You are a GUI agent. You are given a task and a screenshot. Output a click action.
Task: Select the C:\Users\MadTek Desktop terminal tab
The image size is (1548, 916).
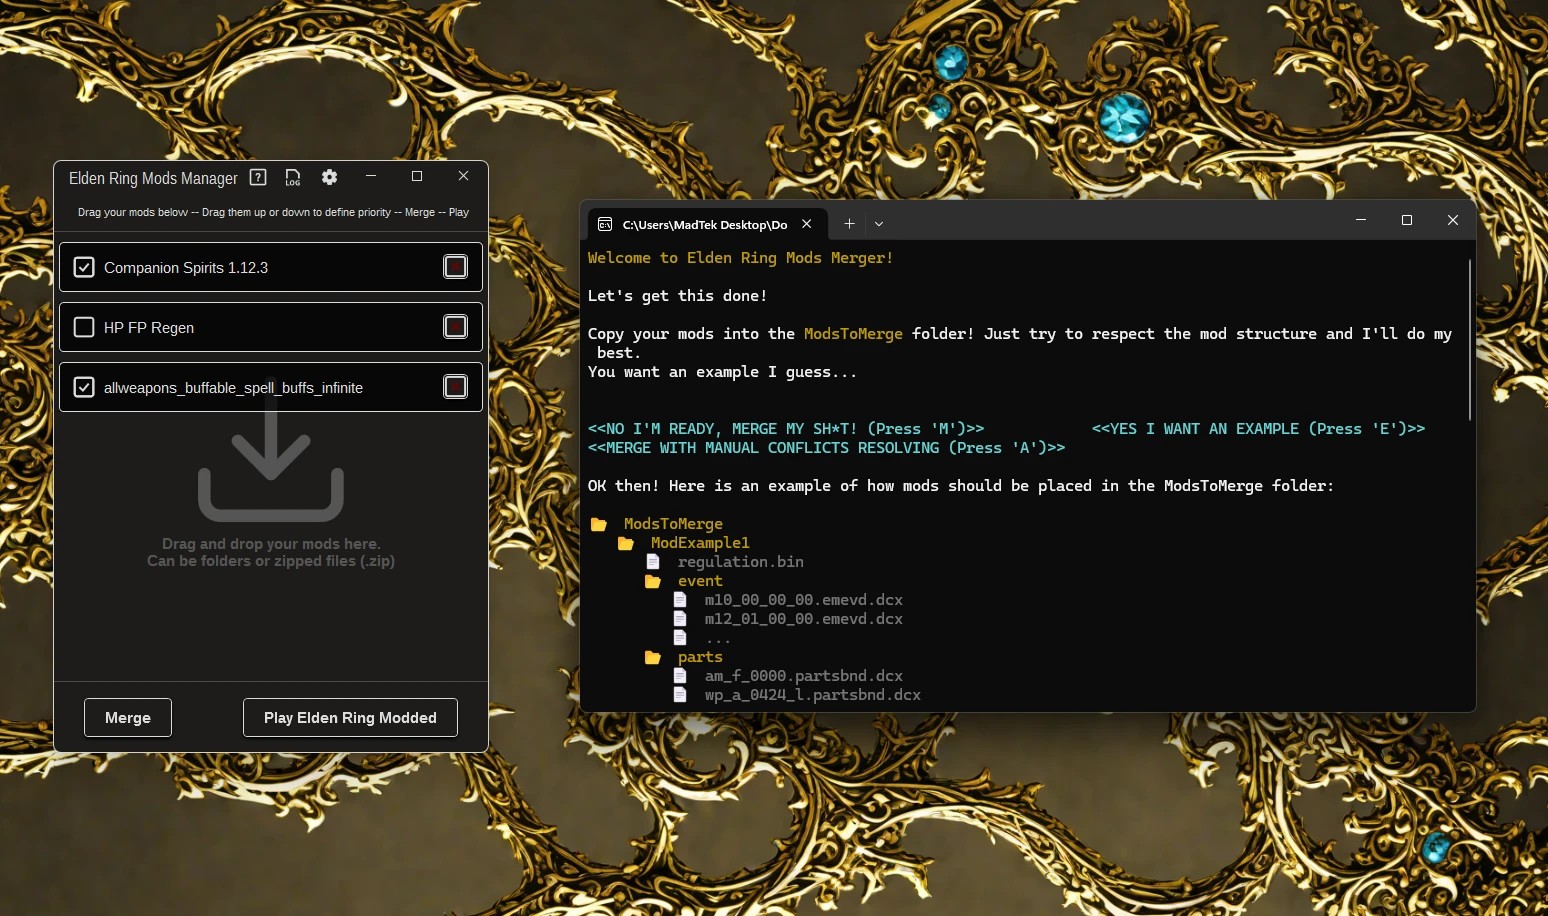tap(705, 224)
